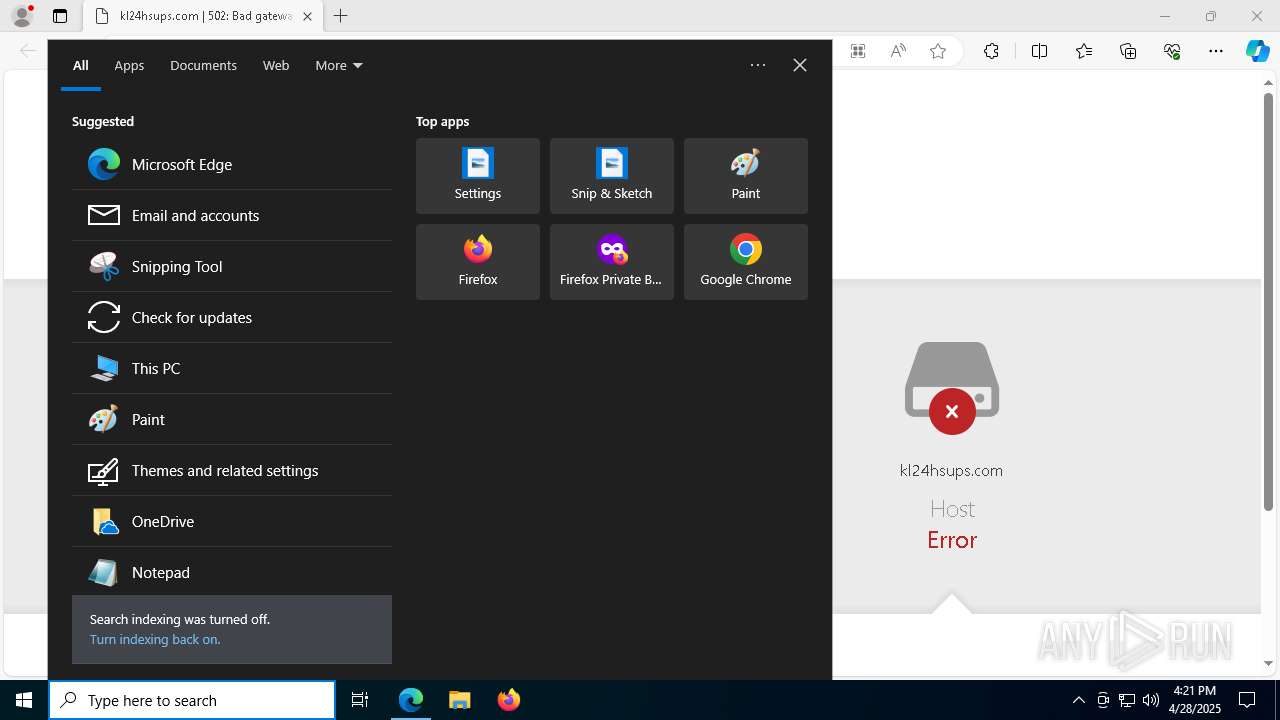Open network status tray icon
Screen dimensions: 1280x720
pos(1126,700)
